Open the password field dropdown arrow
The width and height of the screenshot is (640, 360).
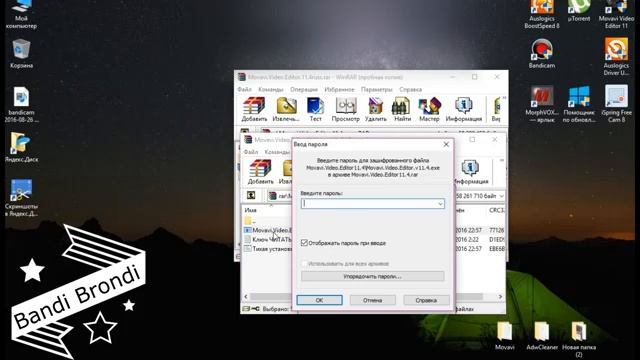click(440, 204)
